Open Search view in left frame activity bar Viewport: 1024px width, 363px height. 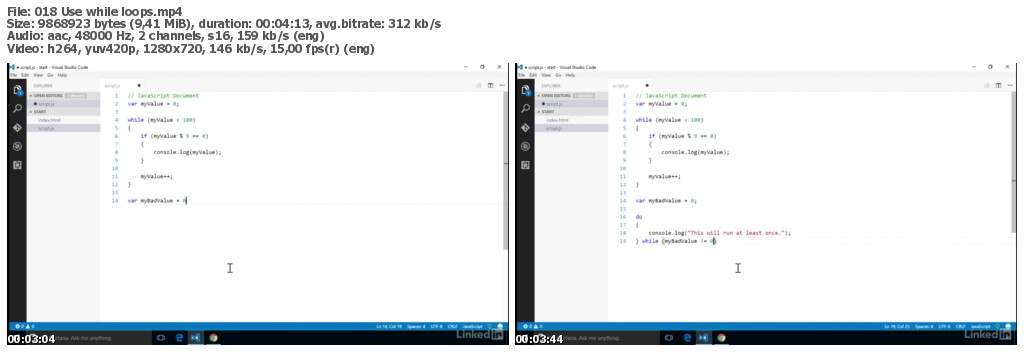coord(18,108)
